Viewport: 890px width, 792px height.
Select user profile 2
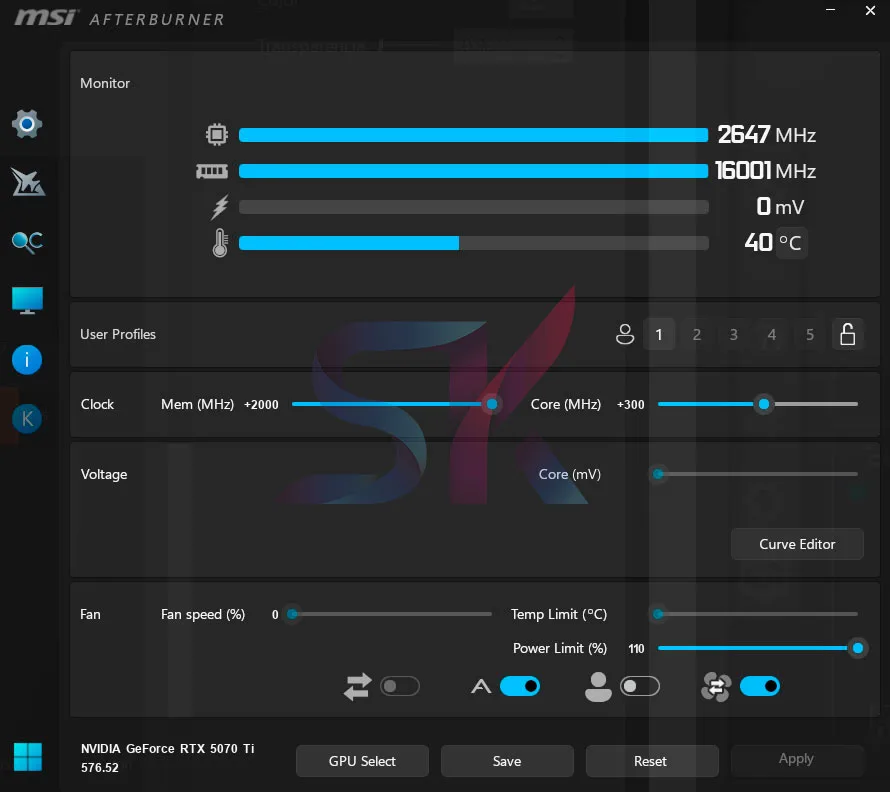point(696,334)
